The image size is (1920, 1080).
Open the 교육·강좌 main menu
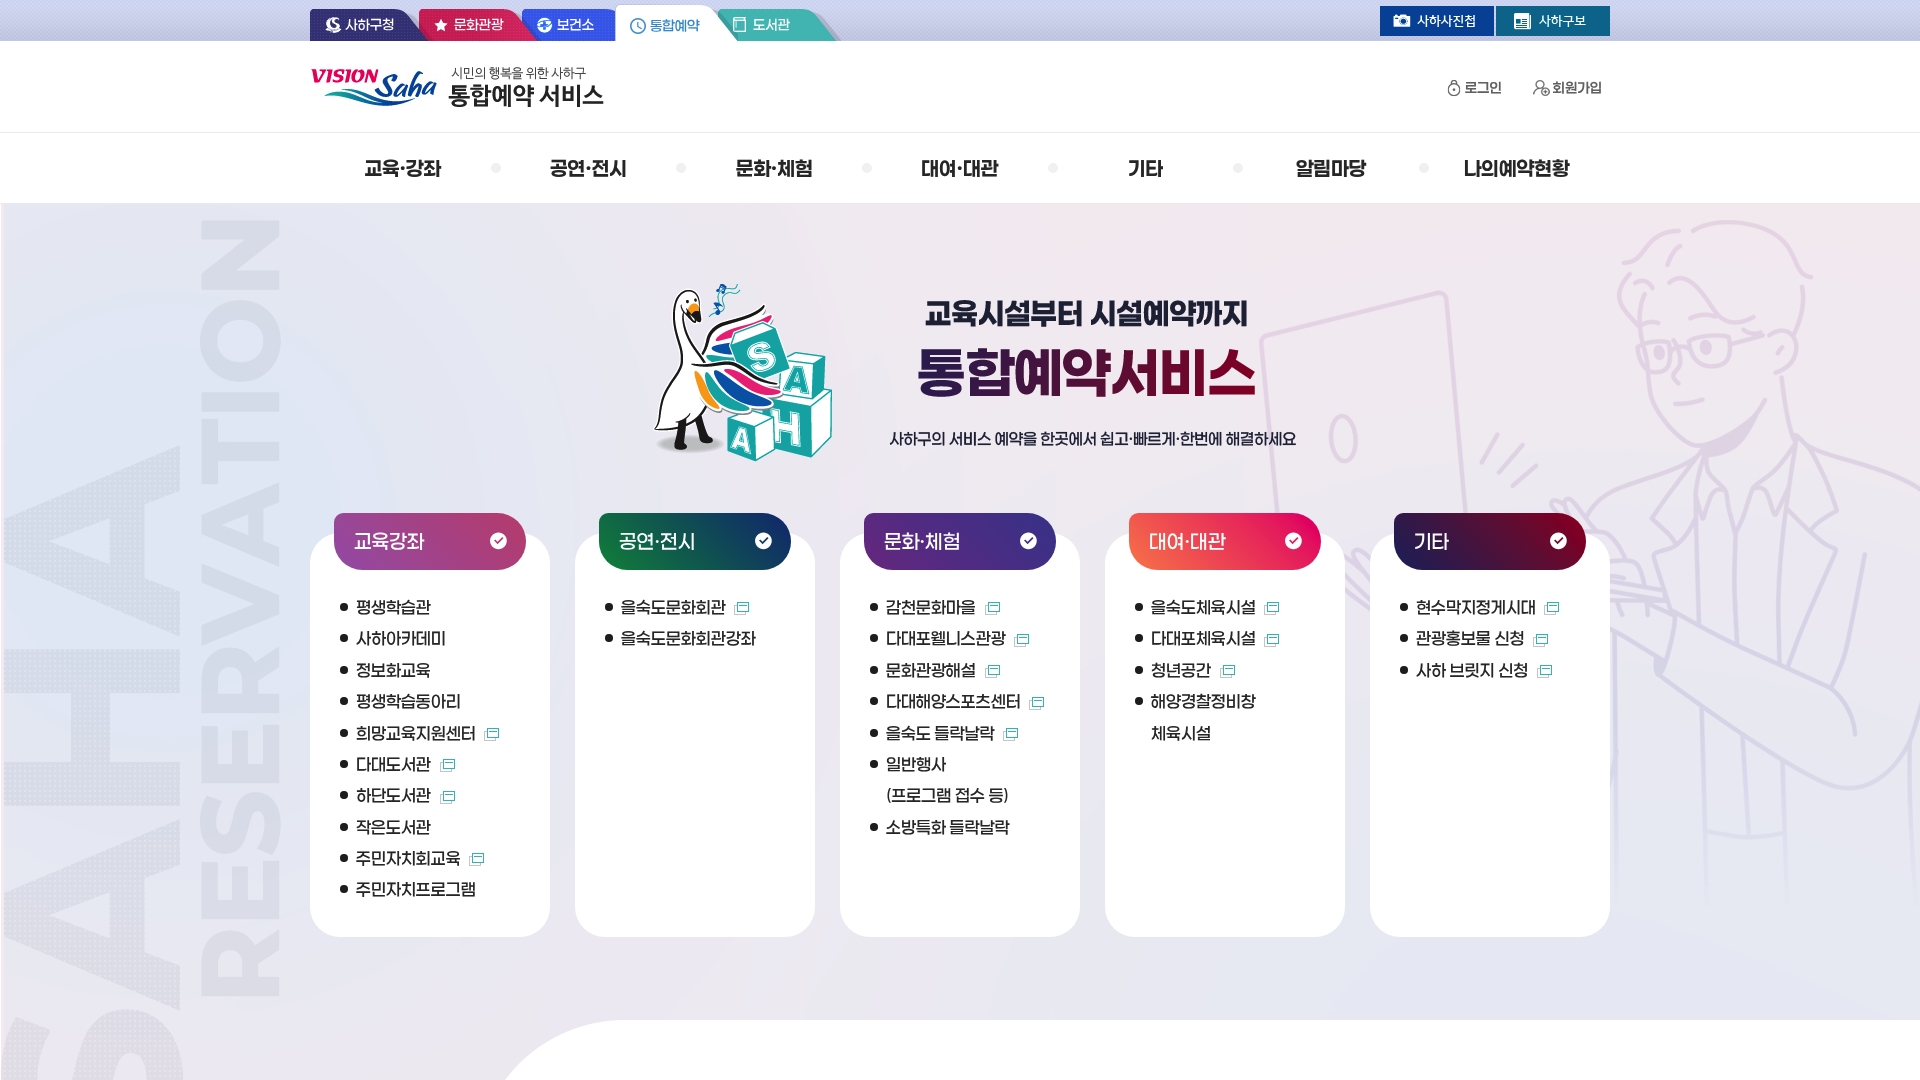(403, 168)
